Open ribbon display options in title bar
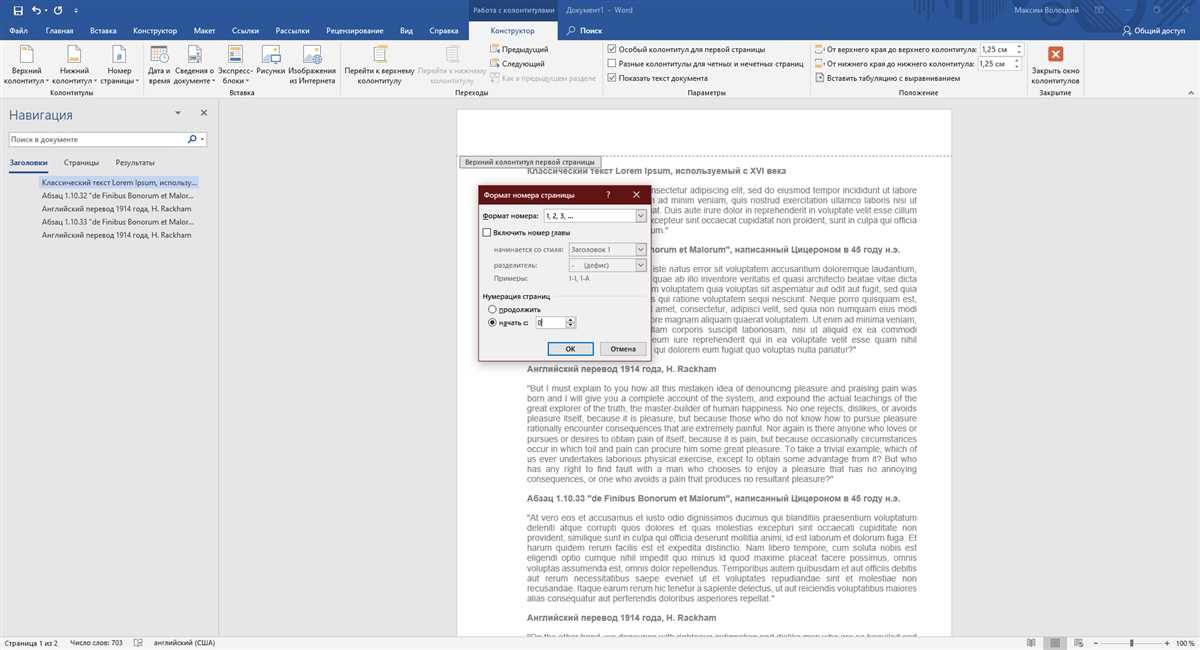Image resolution: width=1200 pixels, height=650 pixels. tap(1097, 10)
